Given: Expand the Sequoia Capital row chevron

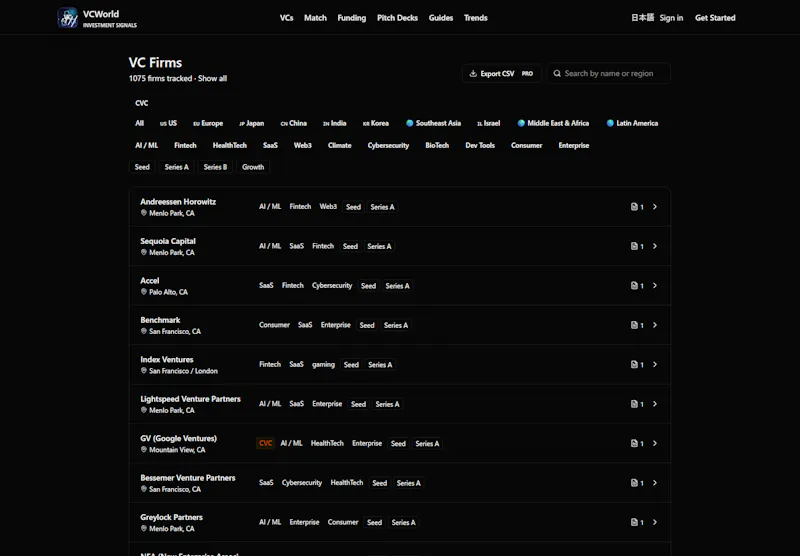Looking at the screenshot, I should (x=655, y=246).
